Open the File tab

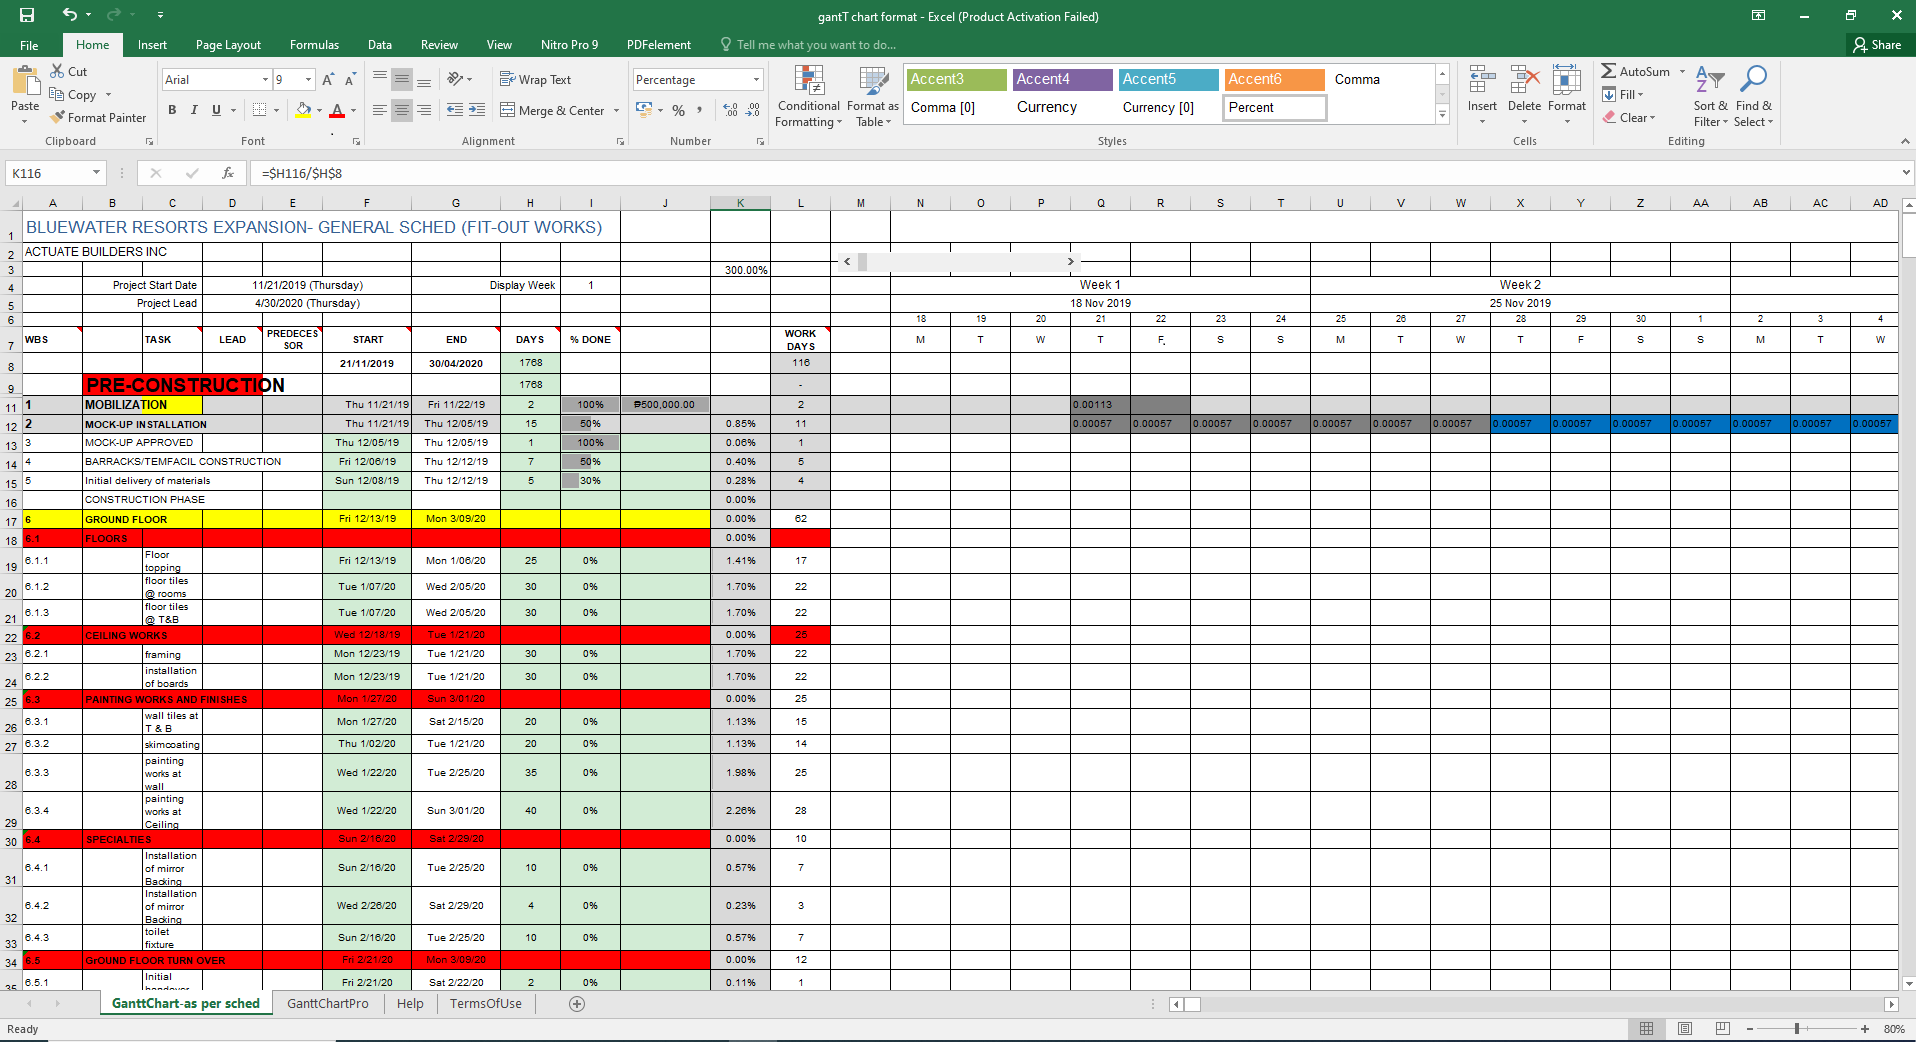click(x=29, y=45)
